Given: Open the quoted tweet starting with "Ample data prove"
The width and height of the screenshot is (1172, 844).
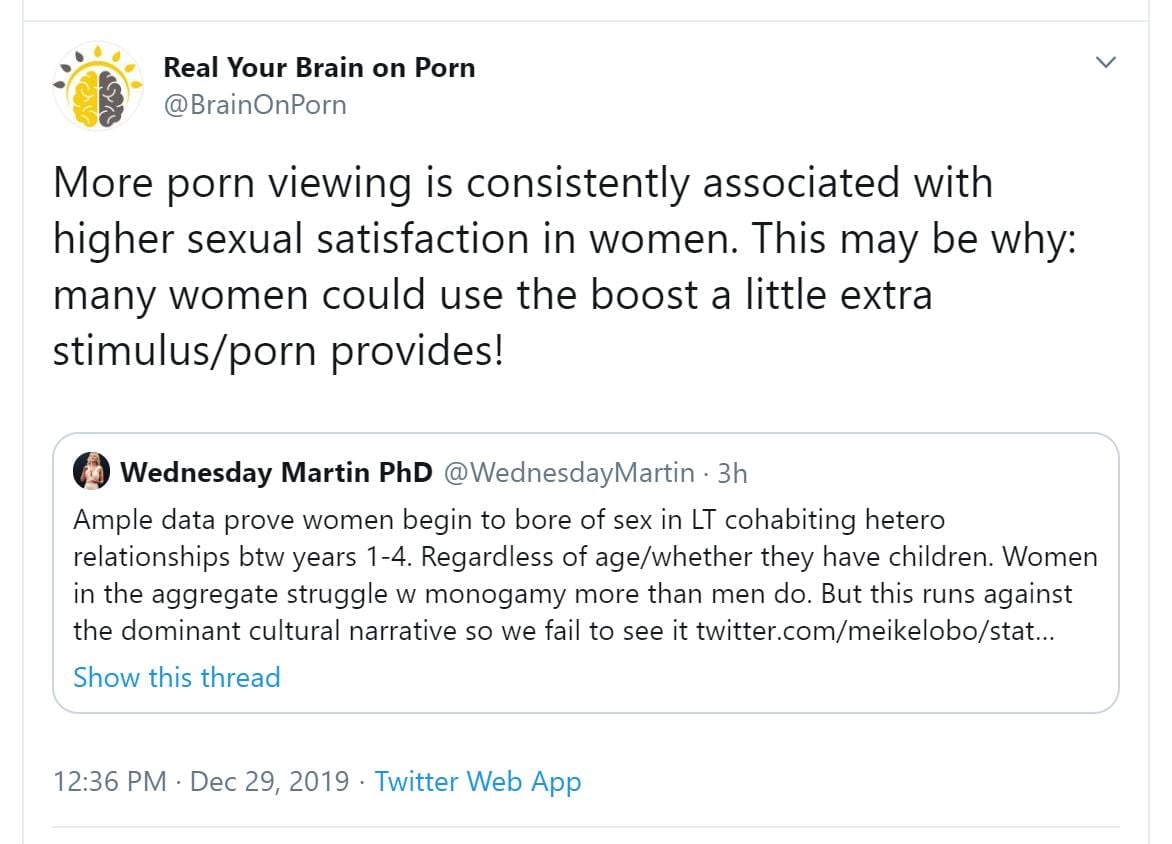Looking at the screenshot, I should (508, 521).
